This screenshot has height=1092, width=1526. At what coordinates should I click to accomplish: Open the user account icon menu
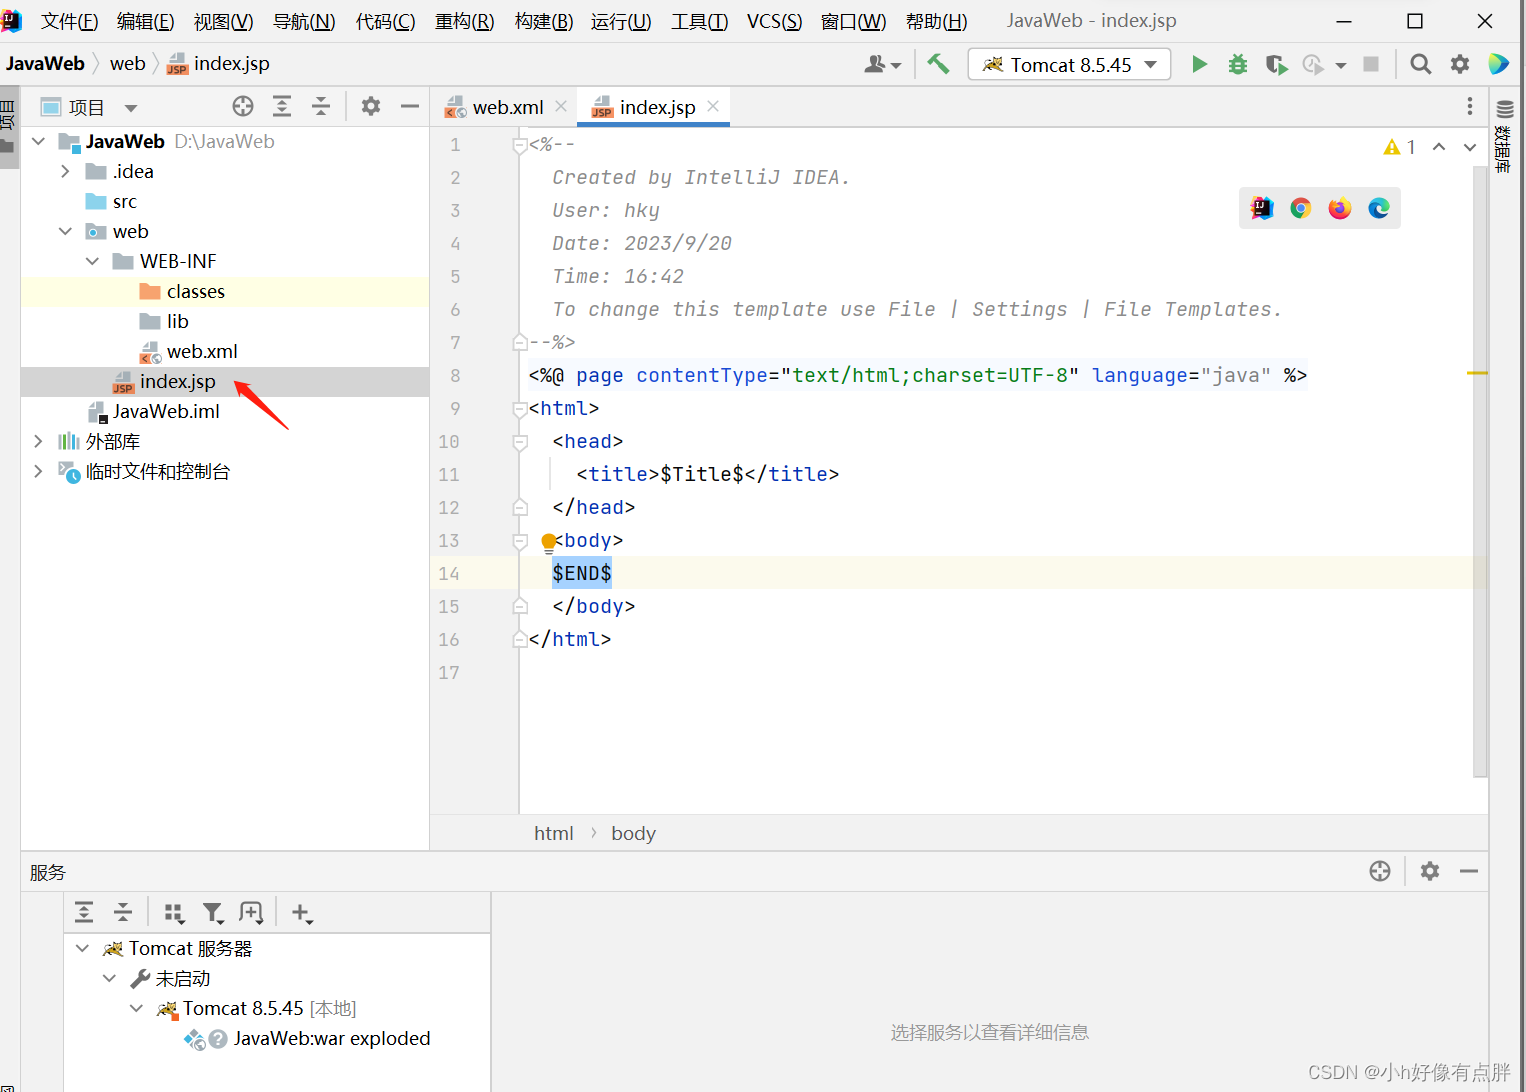882,64
